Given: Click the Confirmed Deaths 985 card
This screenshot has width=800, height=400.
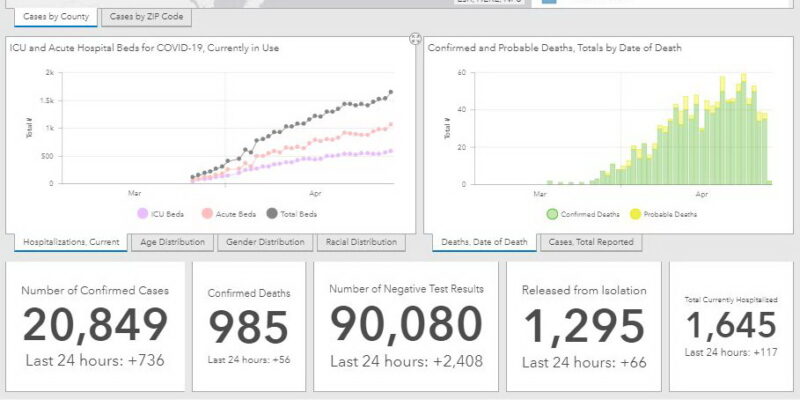Looking at the screenshot, I should 249,326.
